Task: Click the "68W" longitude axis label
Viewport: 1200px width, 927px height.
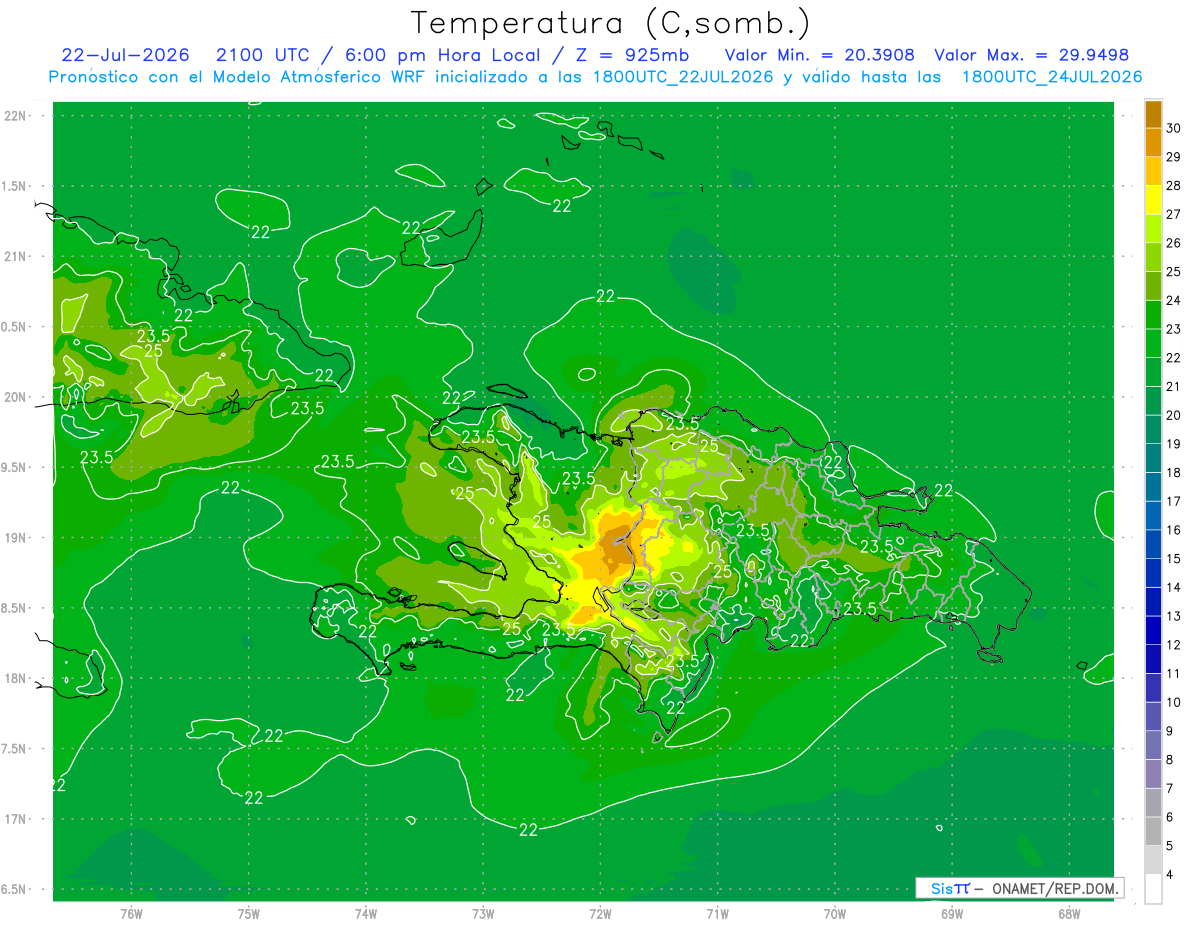Action: pos(1069,914)
